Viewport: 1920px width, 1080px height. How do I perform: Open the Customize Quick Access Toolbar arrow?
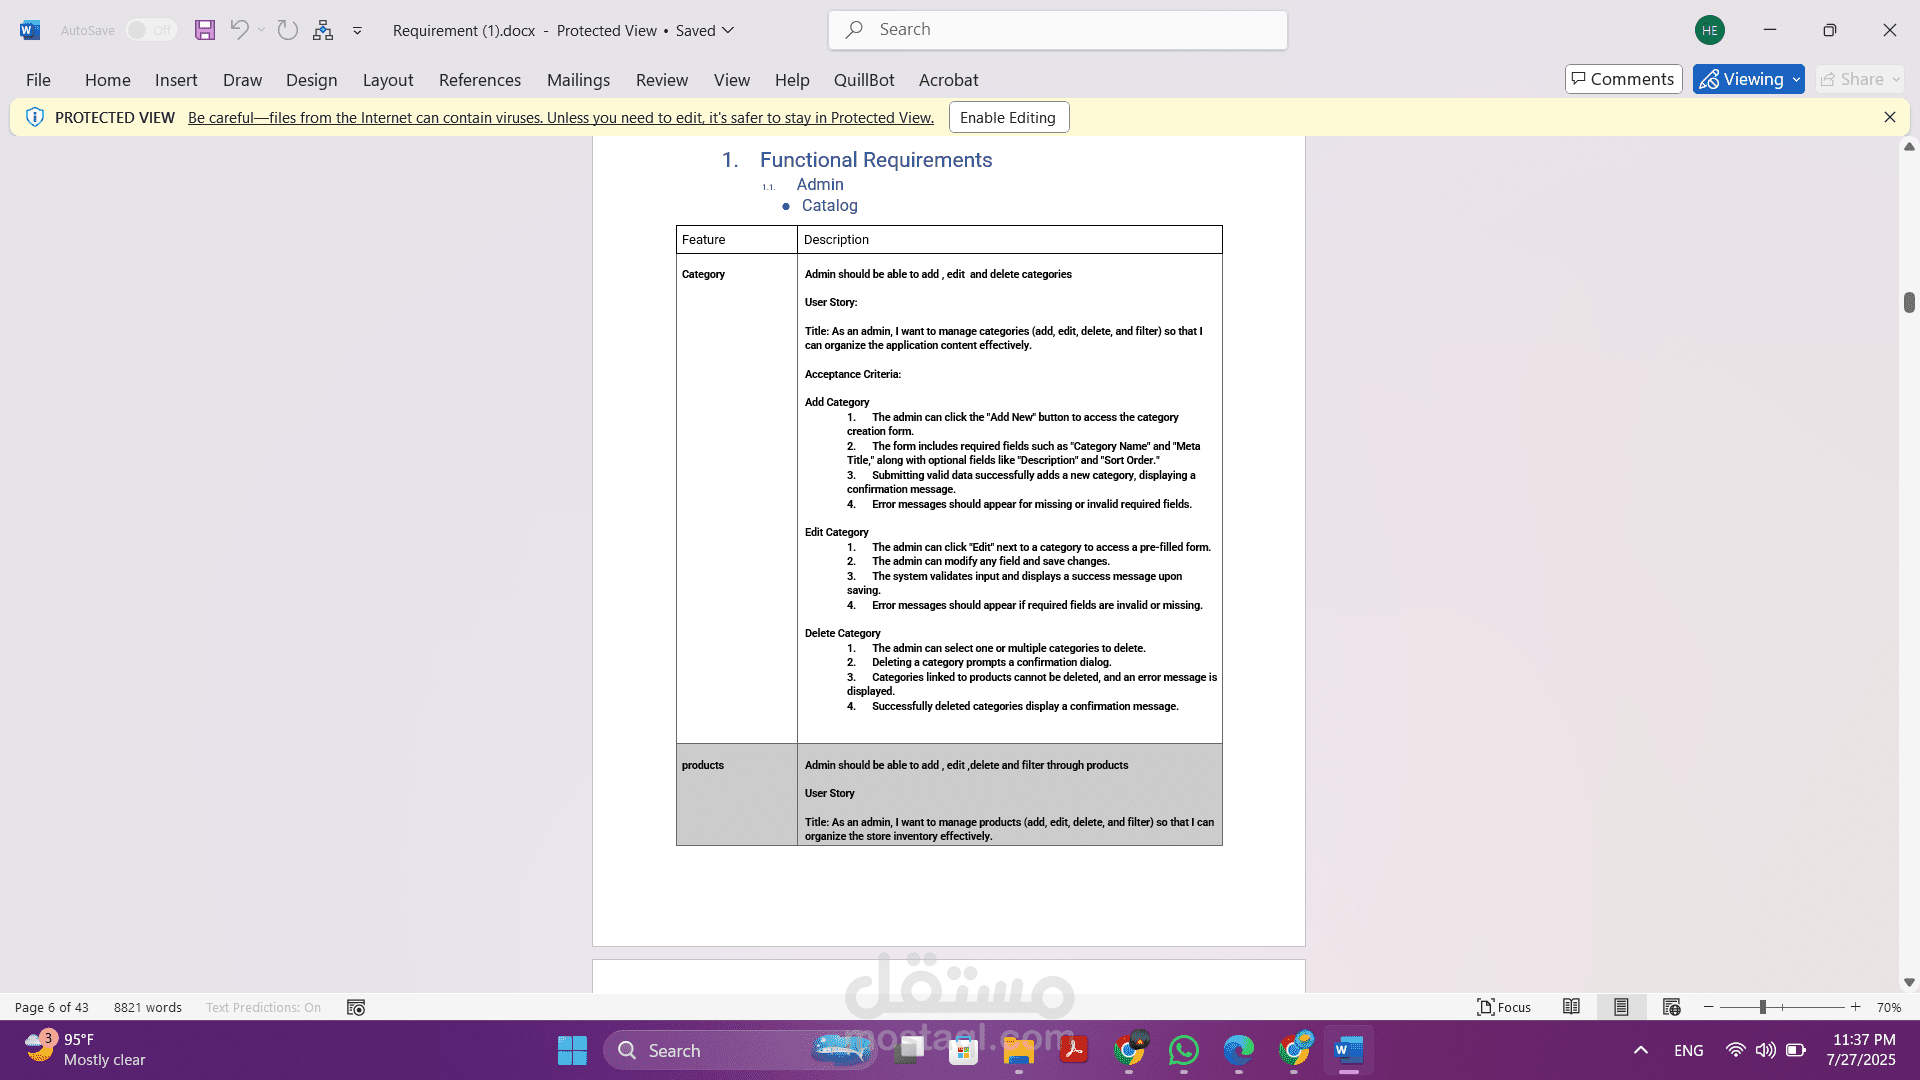point(357,31)
